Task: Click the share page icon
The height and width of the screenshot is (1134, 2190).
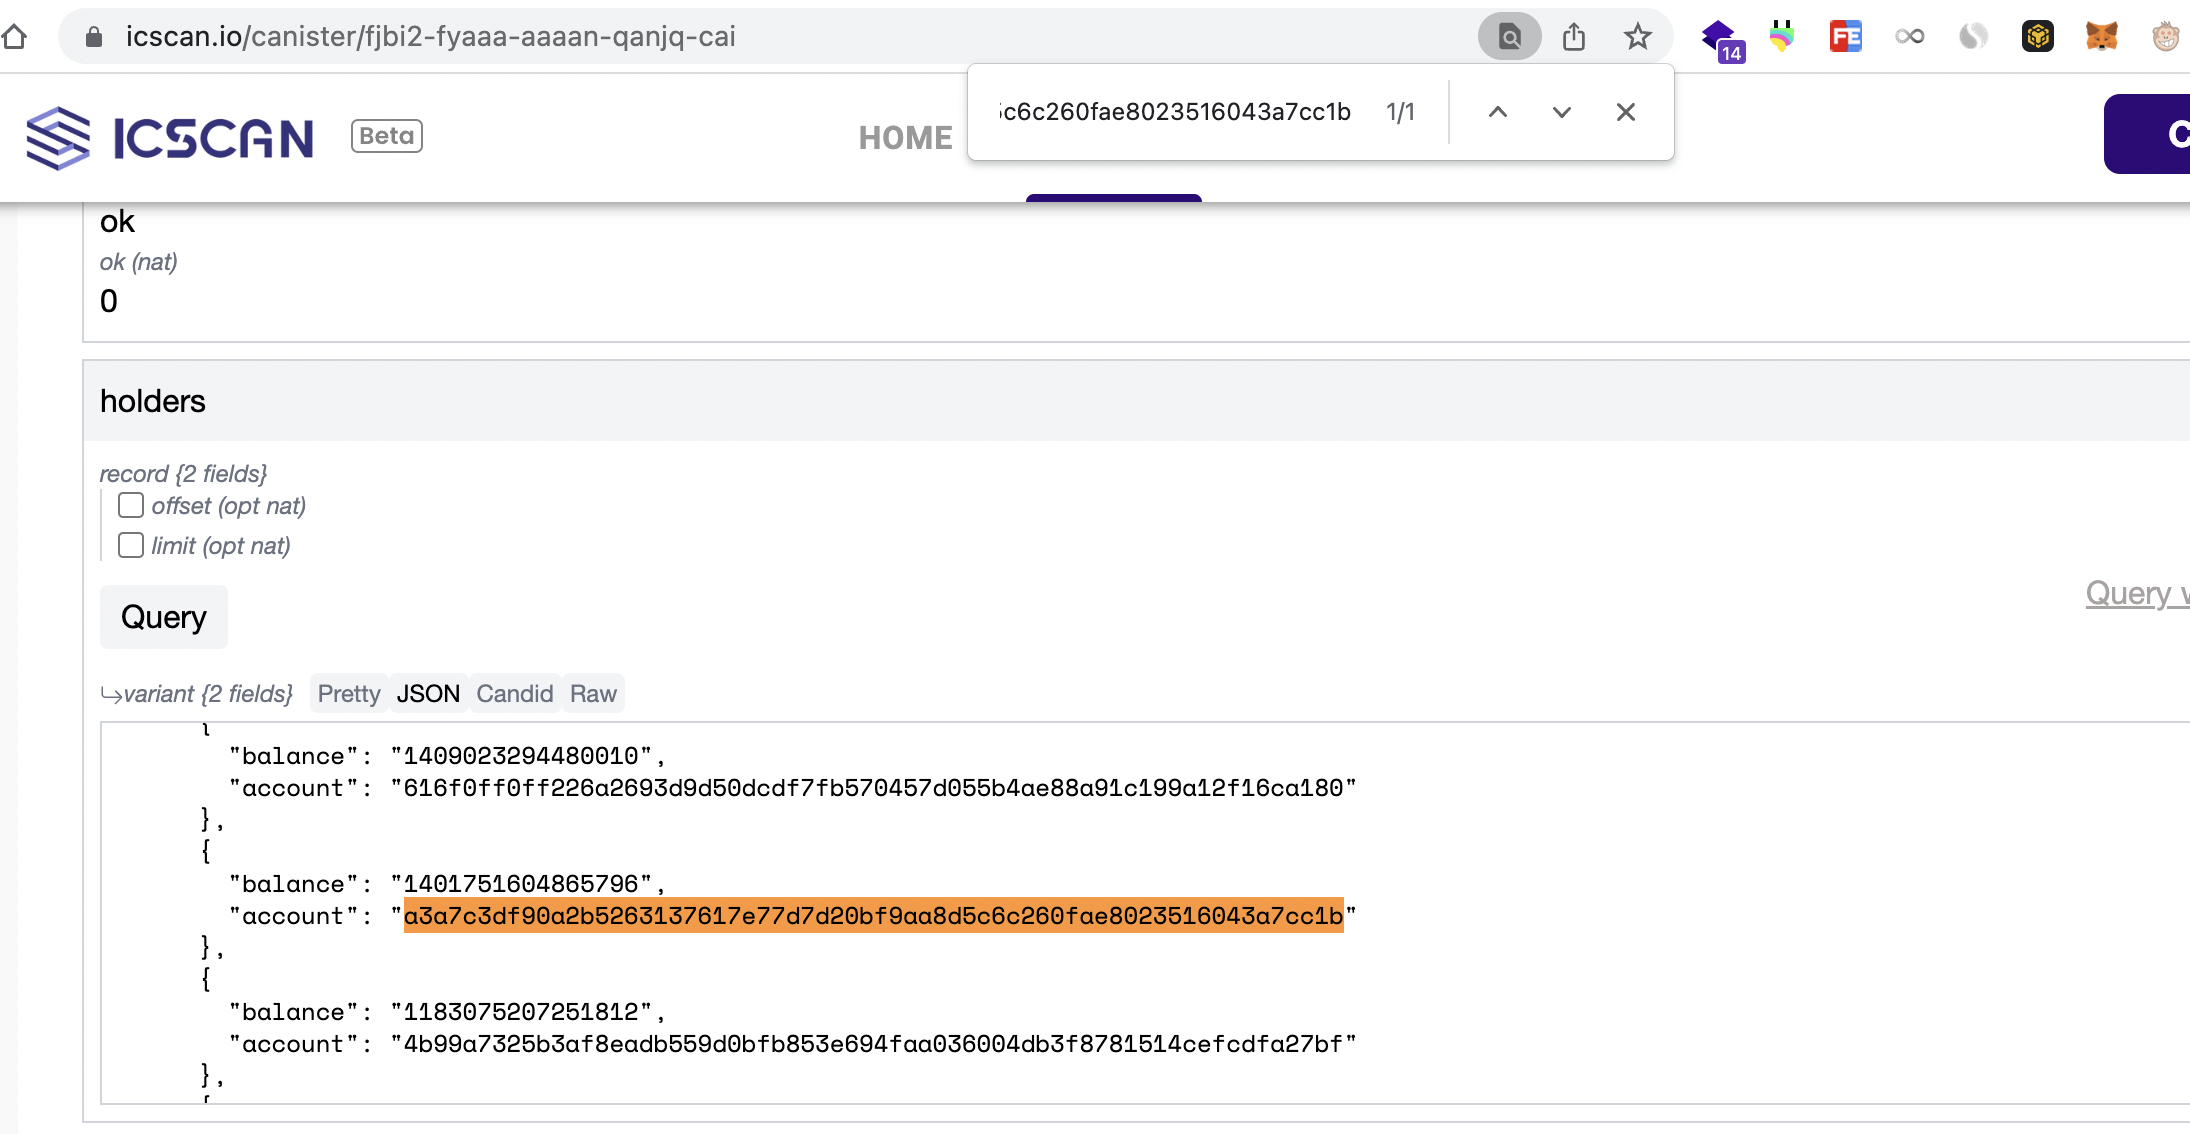Action: 1574,37
